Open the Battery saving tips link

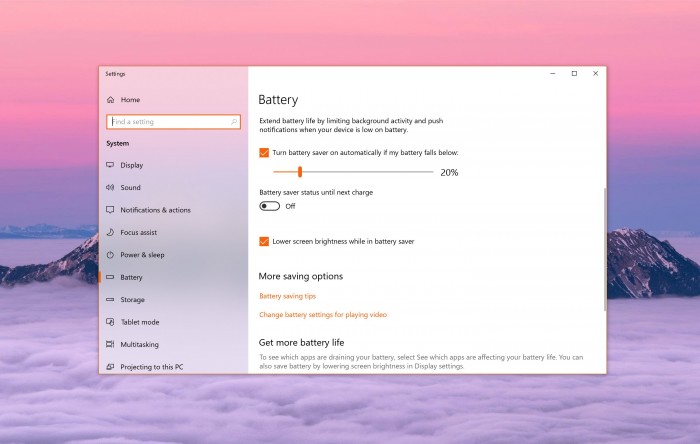(287, 296)
